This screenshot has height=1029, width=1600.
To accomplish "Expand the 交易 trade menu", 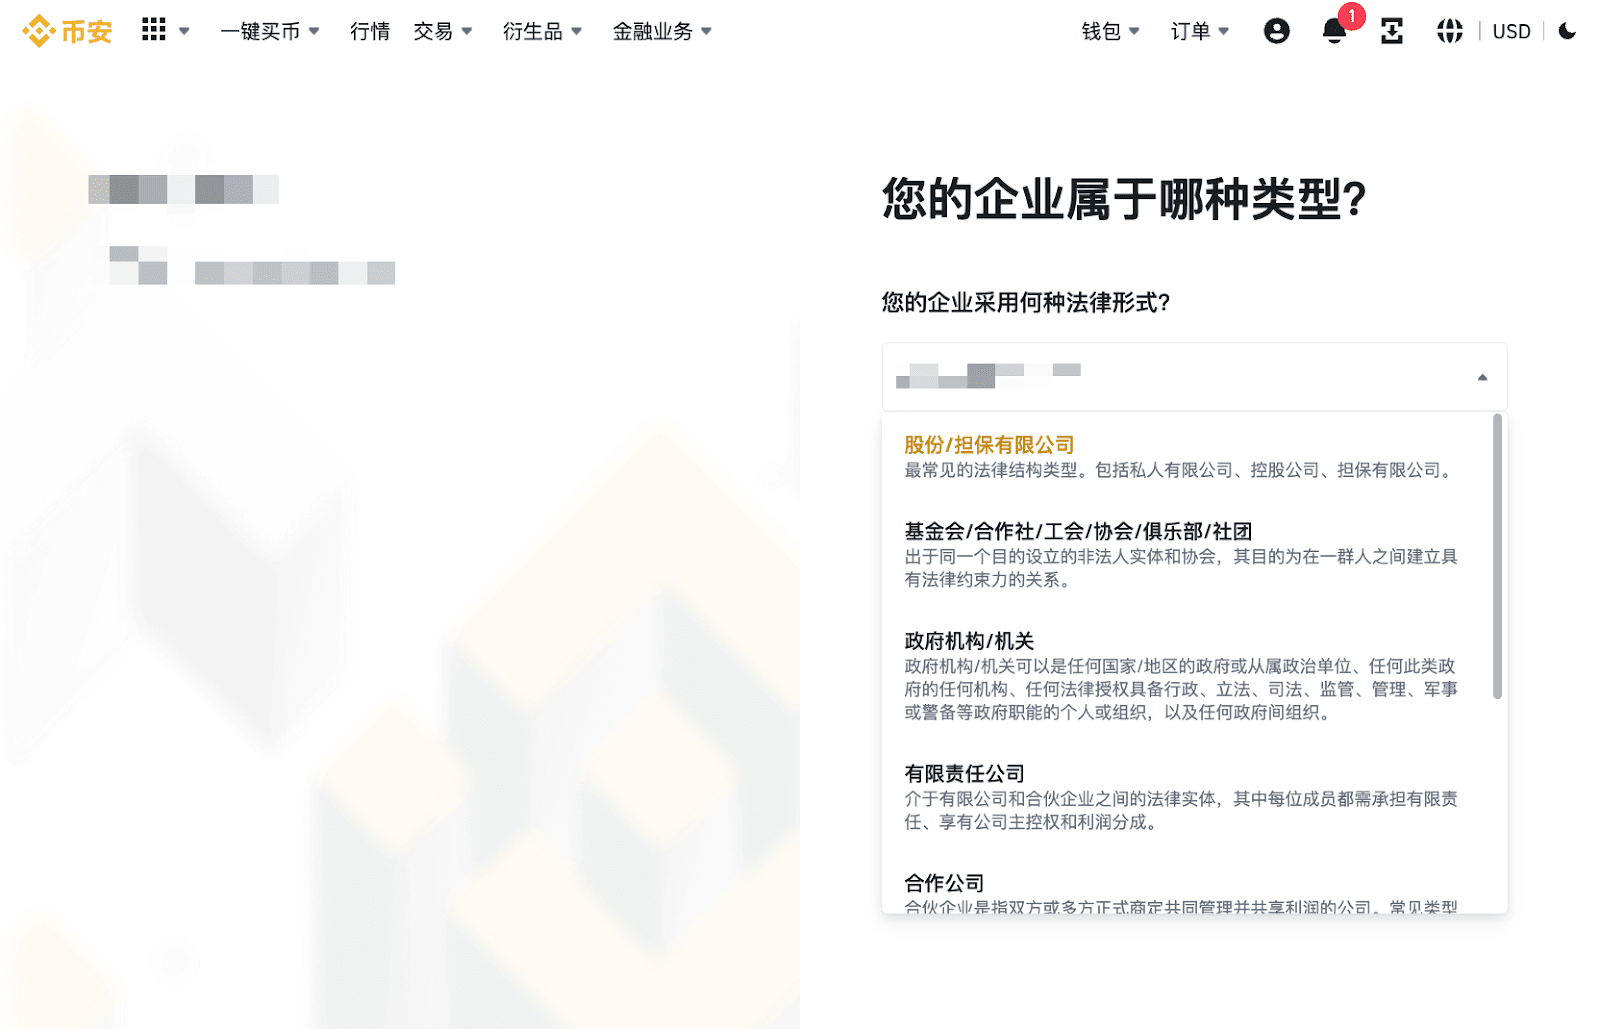I will [x=442, y=32].
